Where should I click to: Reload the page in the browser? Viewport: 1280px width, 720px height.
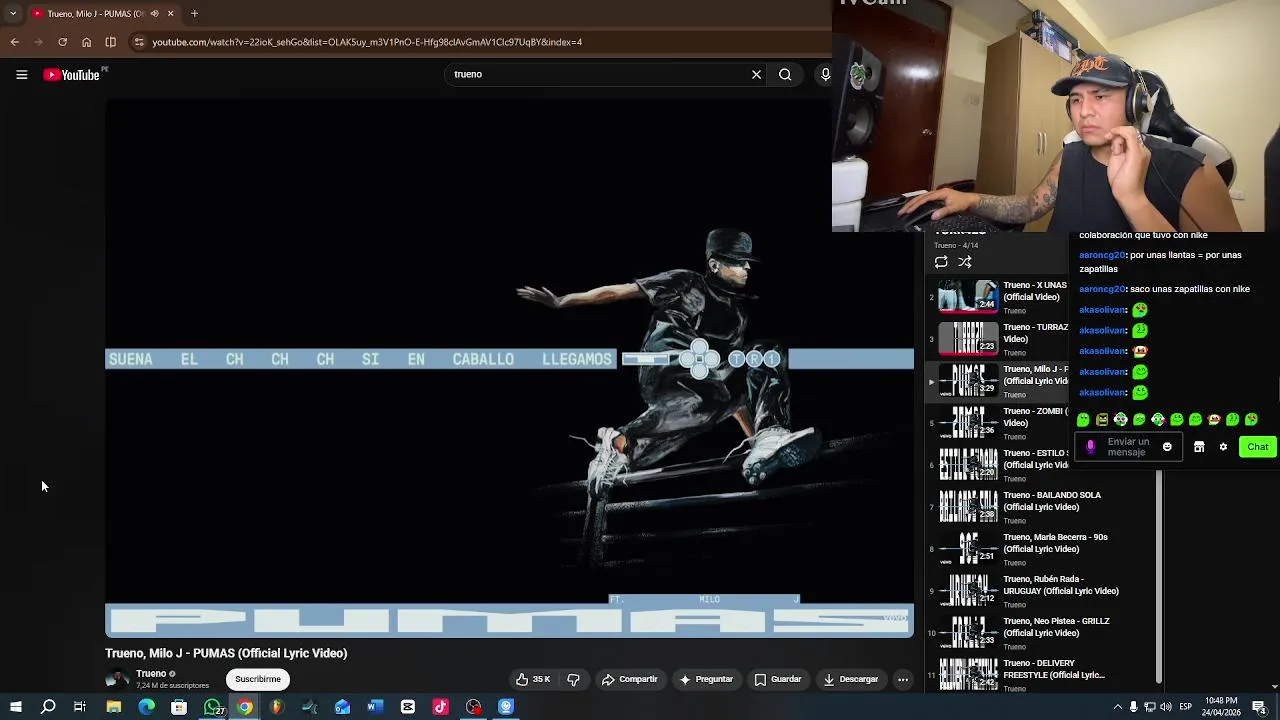pyautogui.click(x=62, y=42)
